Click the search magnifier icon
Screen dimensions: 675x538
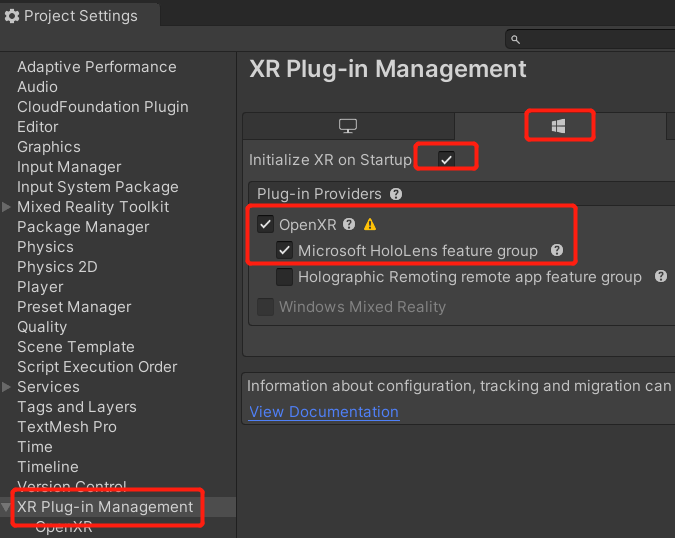tap(516, 40)
